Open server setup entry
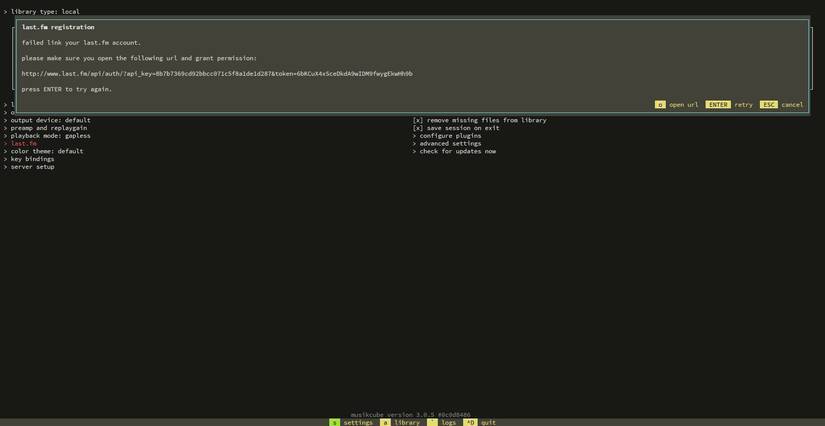Image resolution: width=825 pixels, height=426 pixels. click(x=29, y=167)
